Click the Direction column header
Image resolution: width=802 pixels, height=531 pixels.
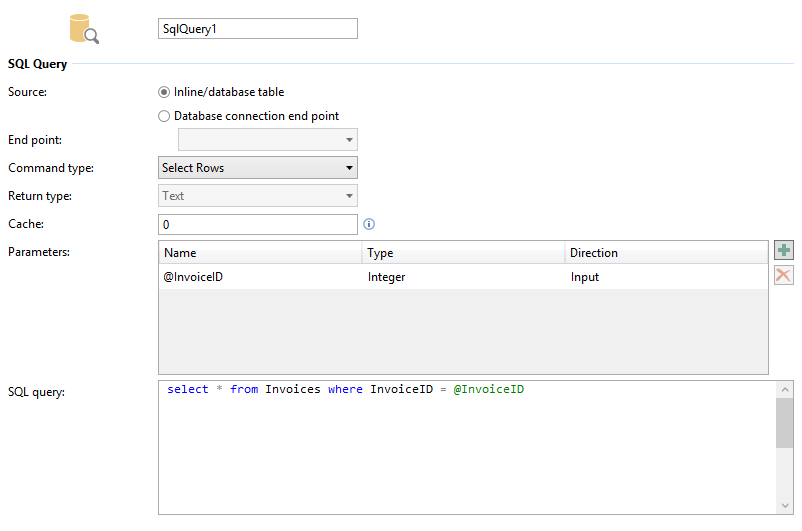click(666, 253)
